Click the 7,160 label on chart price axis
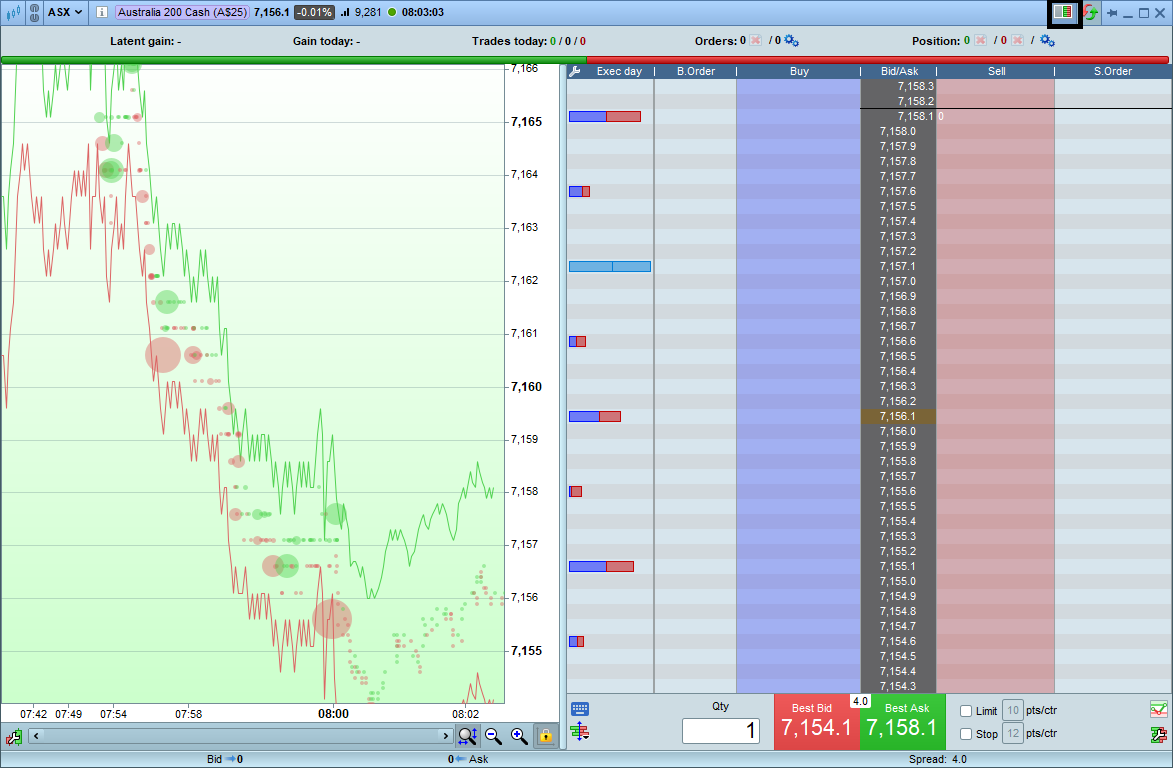 [526, 387]
